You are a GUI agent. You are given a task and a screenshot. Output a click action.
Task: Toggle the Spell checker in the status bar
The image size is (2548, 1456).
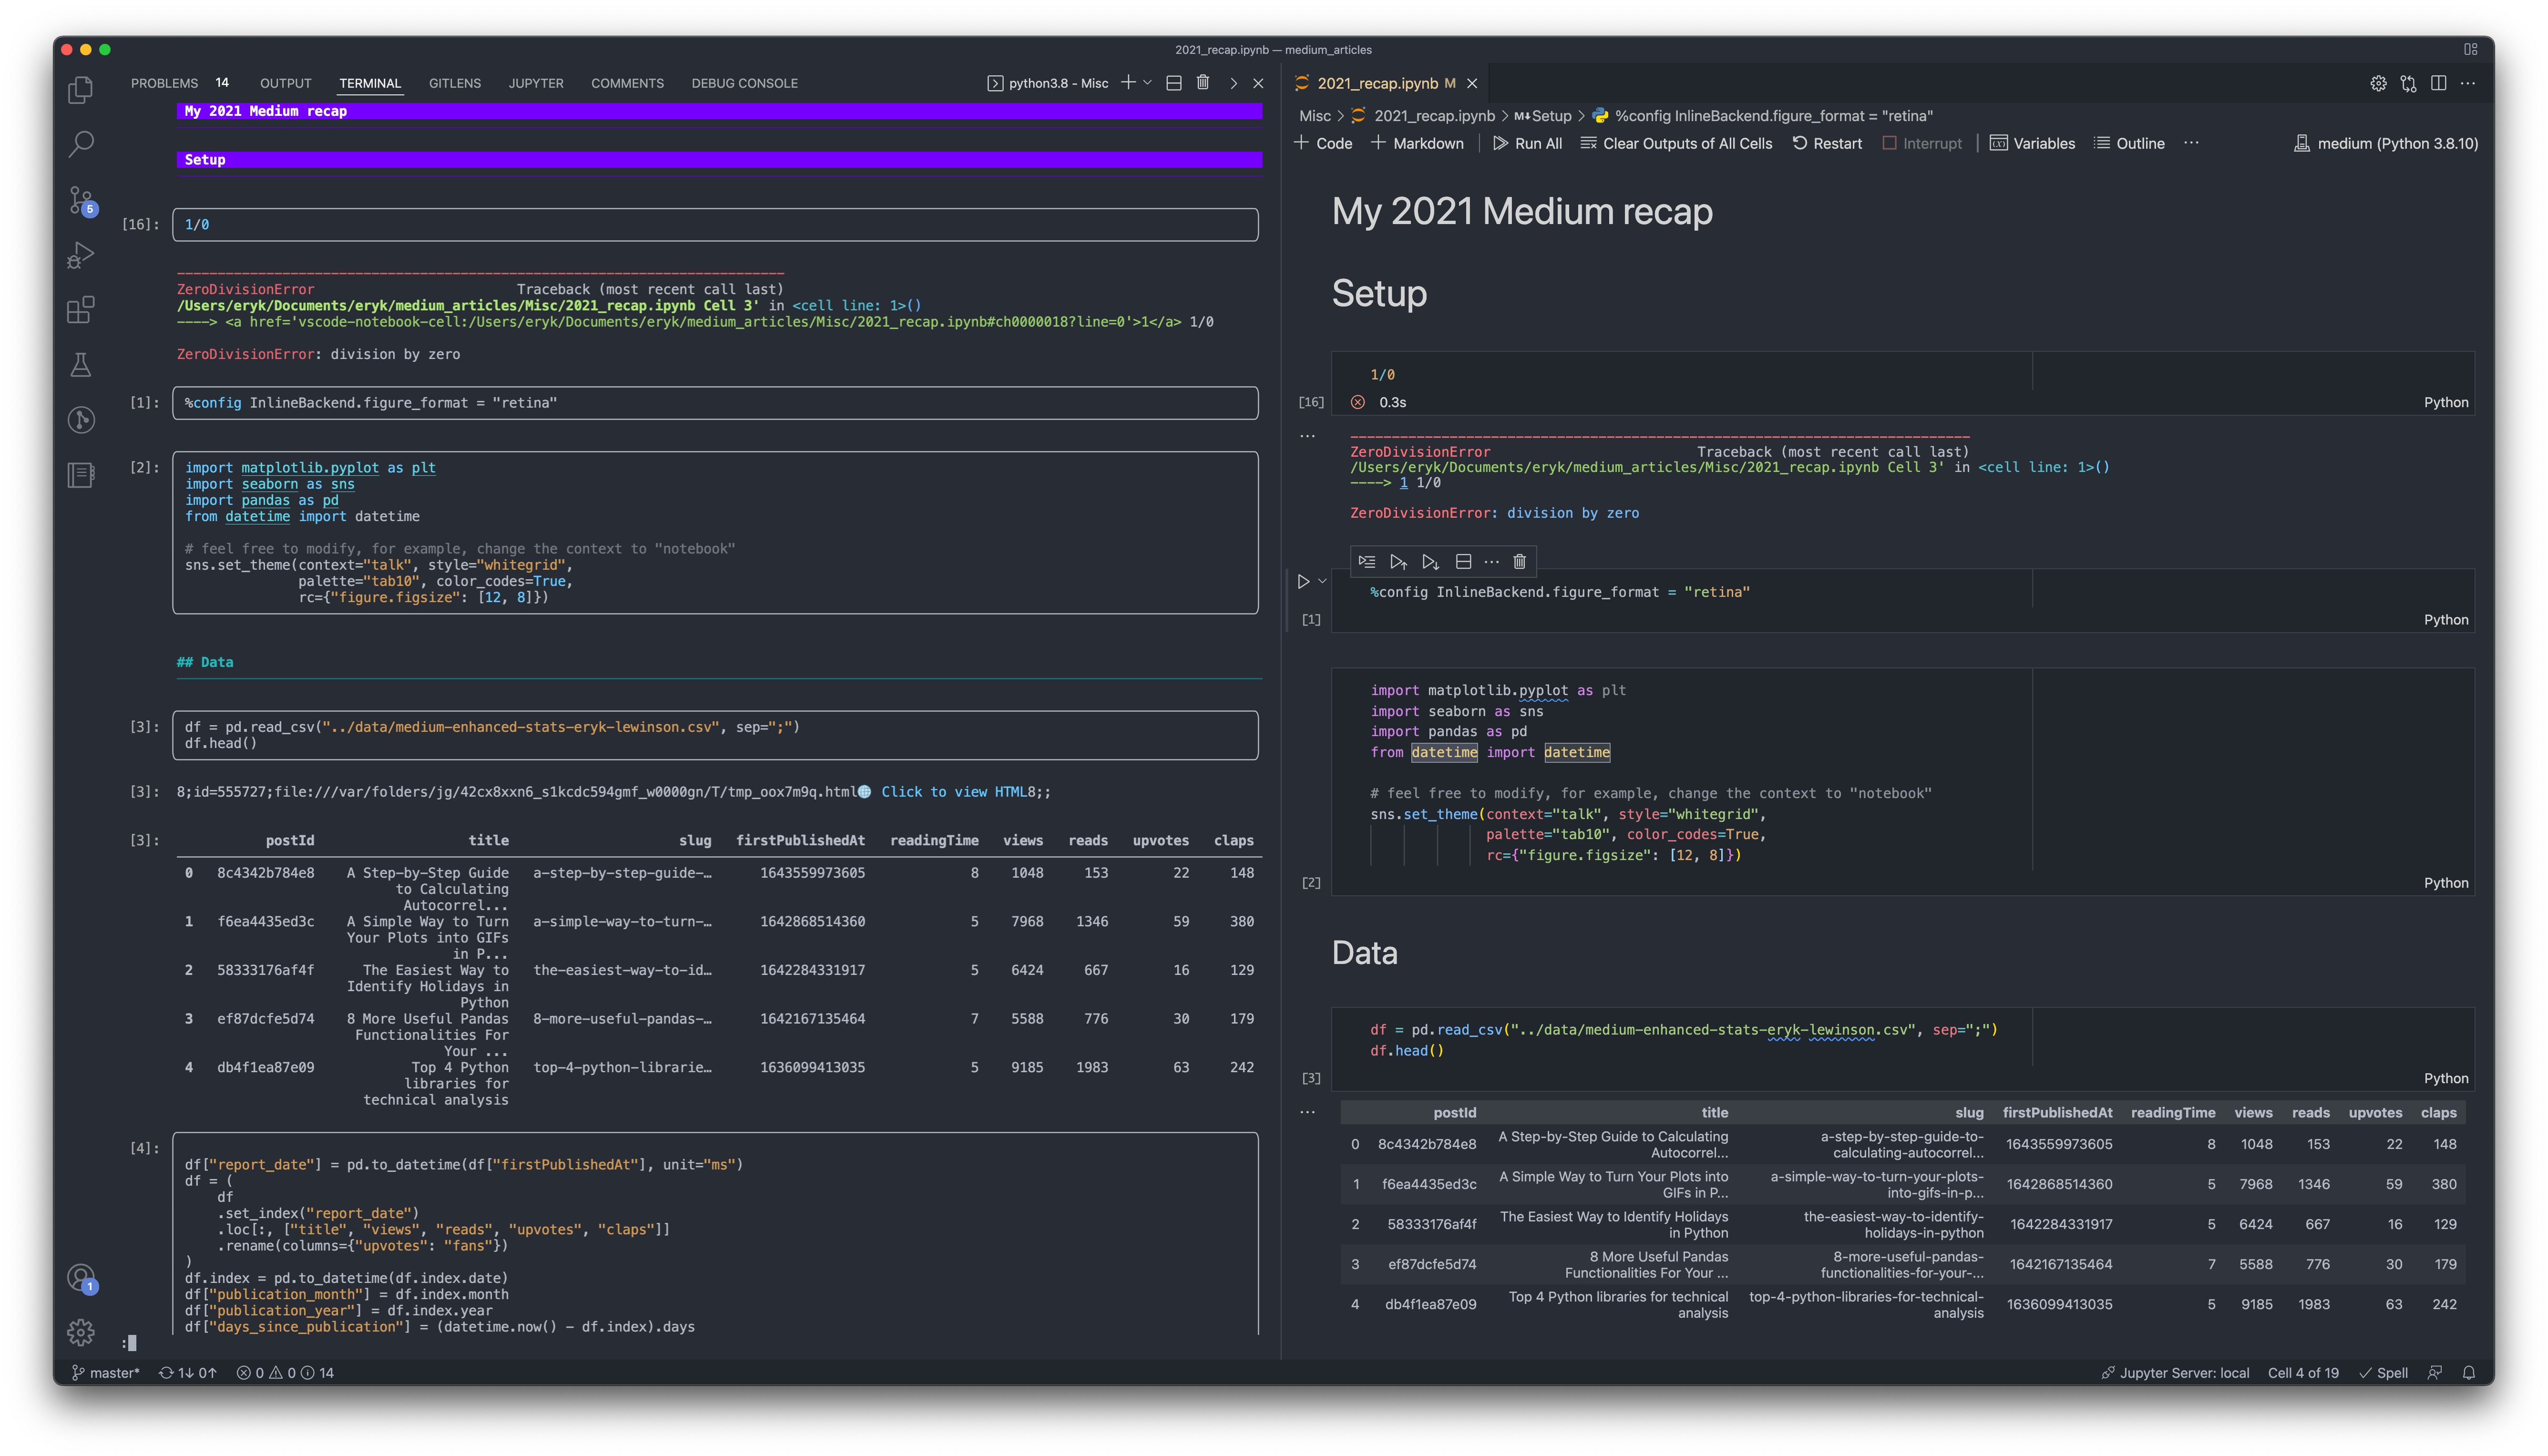click(x=2383, y=1373)
